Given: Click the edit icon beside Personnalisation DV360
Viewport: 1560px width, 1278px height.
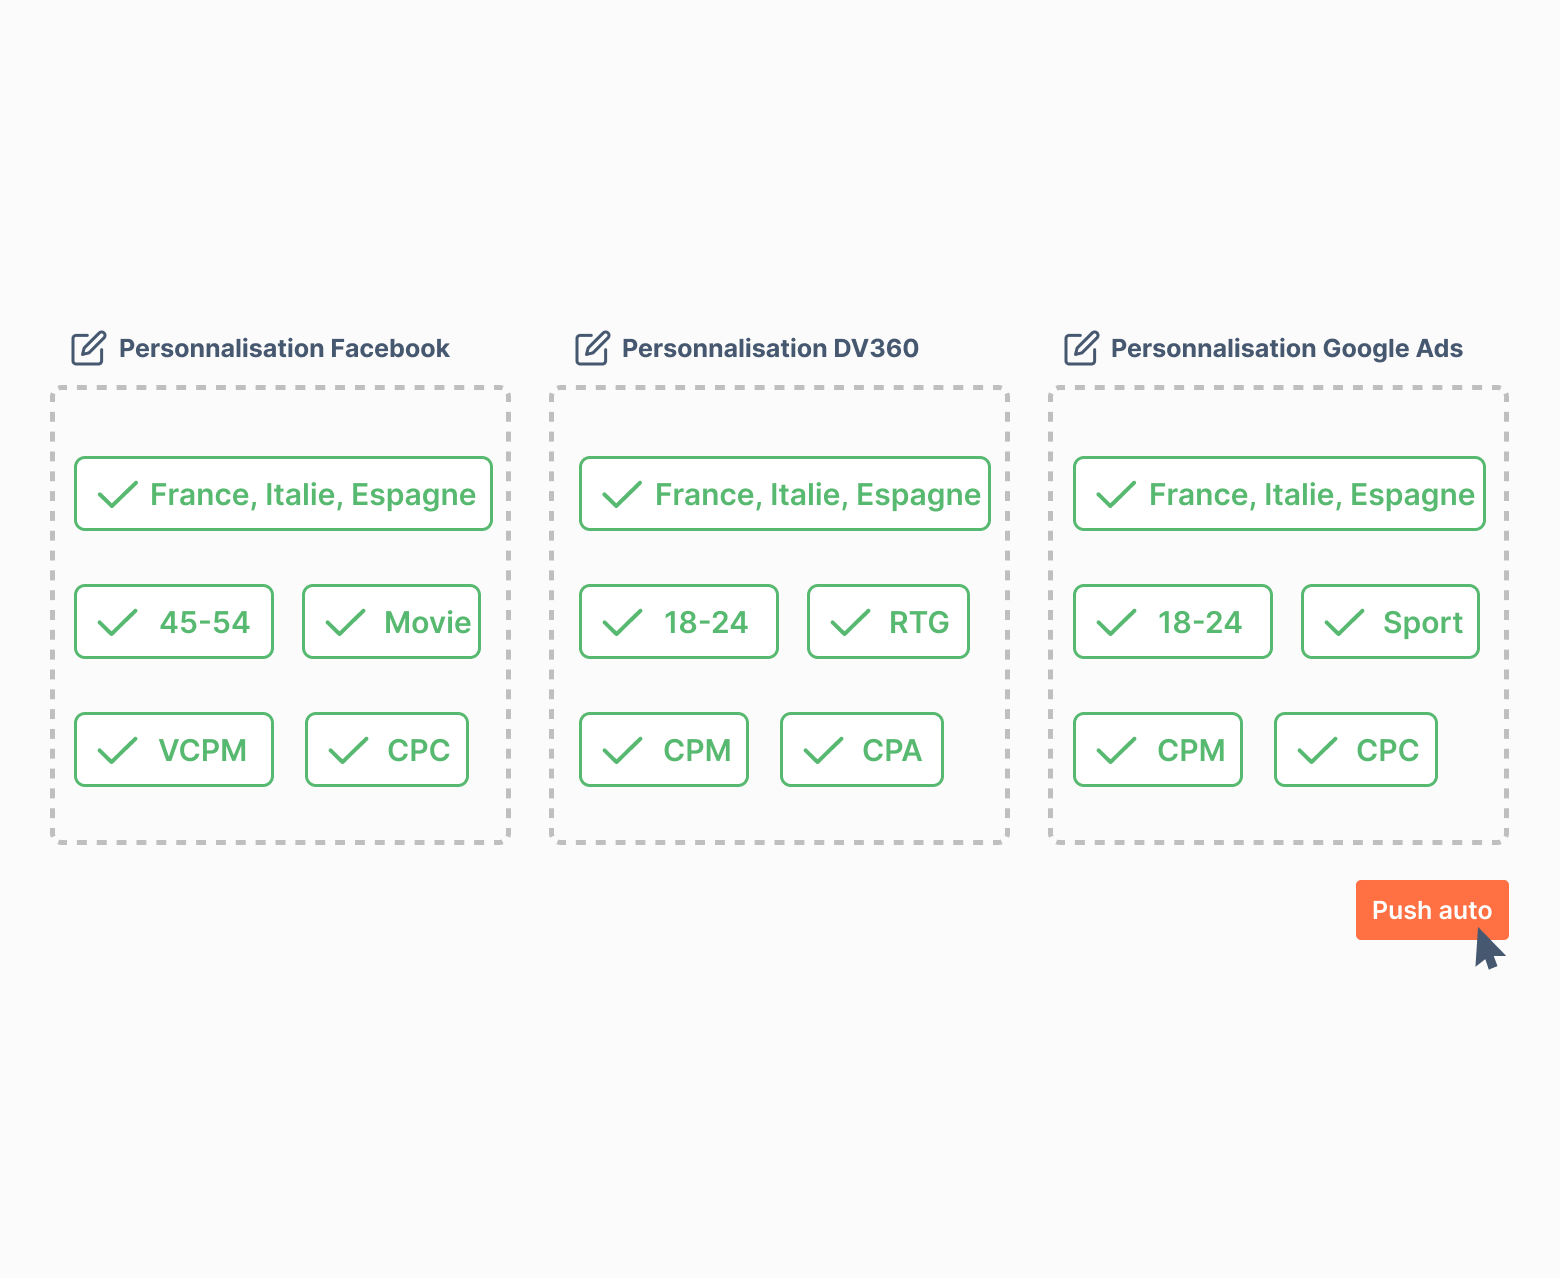Looking at the screenshot, I should [592, 348].
